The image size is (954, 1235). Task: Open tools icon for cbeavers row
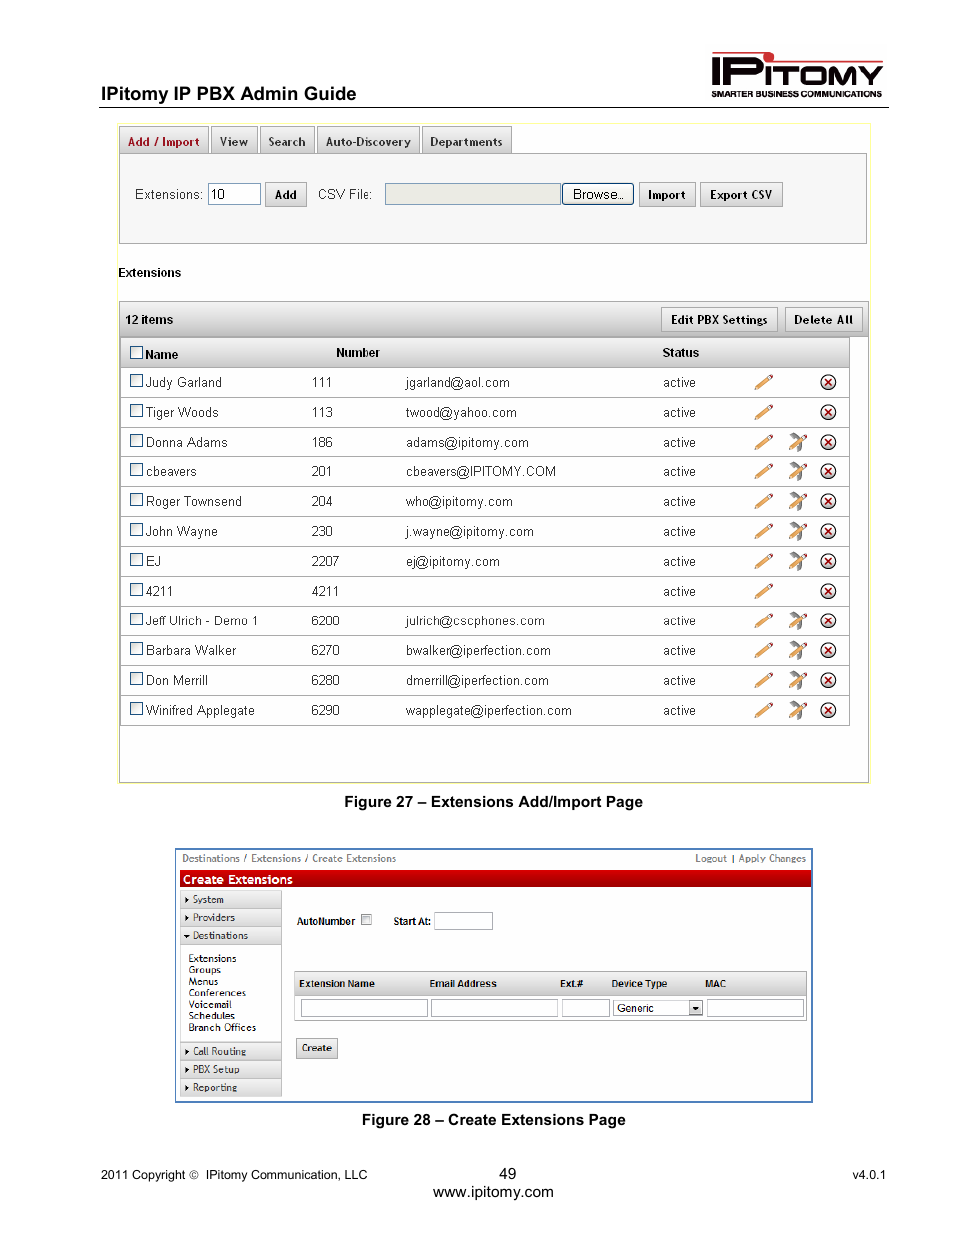pyautogui.click(x=797, y=471)
